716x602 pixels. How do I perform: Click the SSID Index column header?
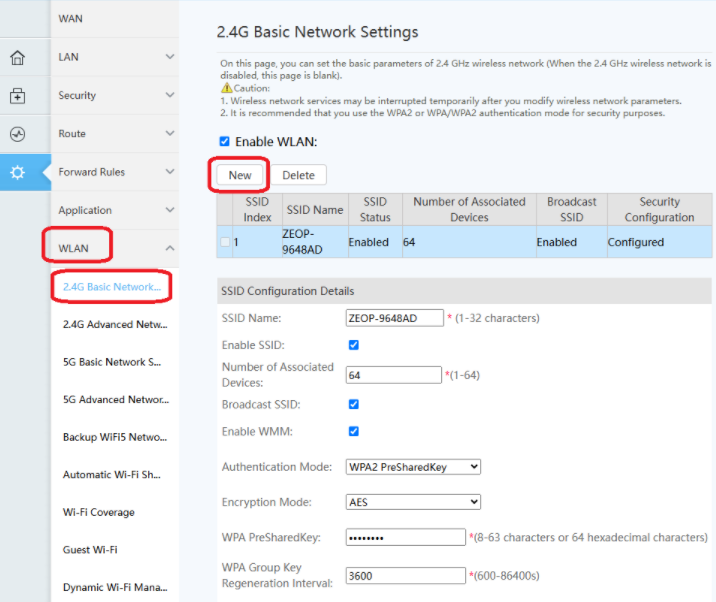257,209
